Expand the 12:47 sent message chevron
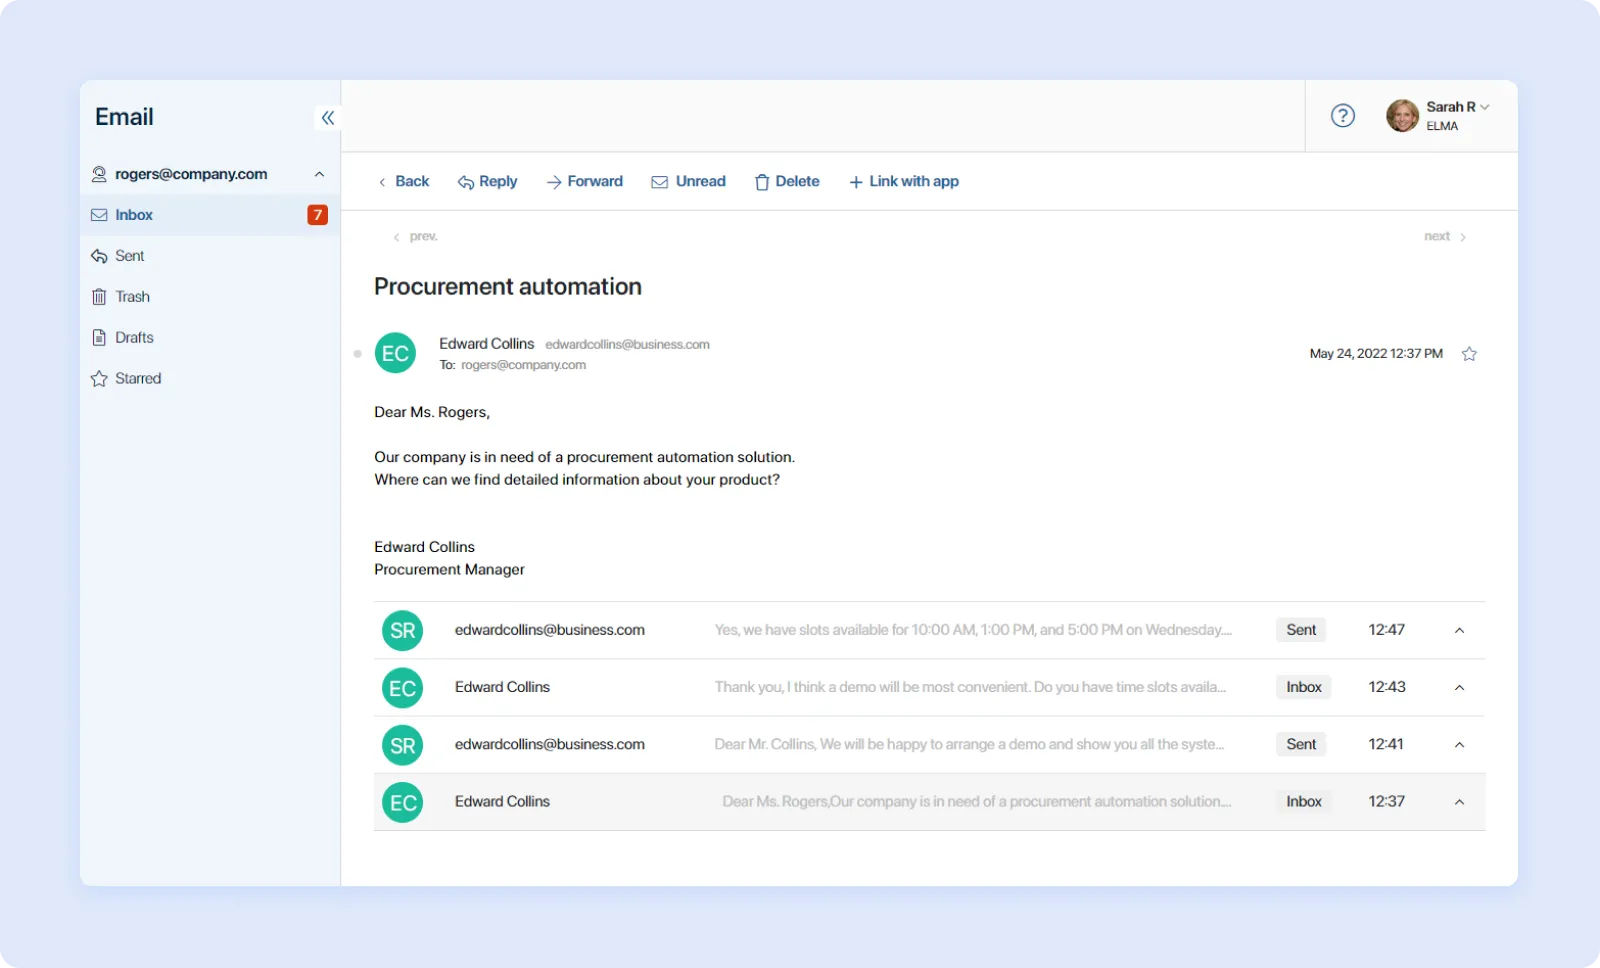The image size is (1600, 968). pyautogui.click(x=1459, y=630)
